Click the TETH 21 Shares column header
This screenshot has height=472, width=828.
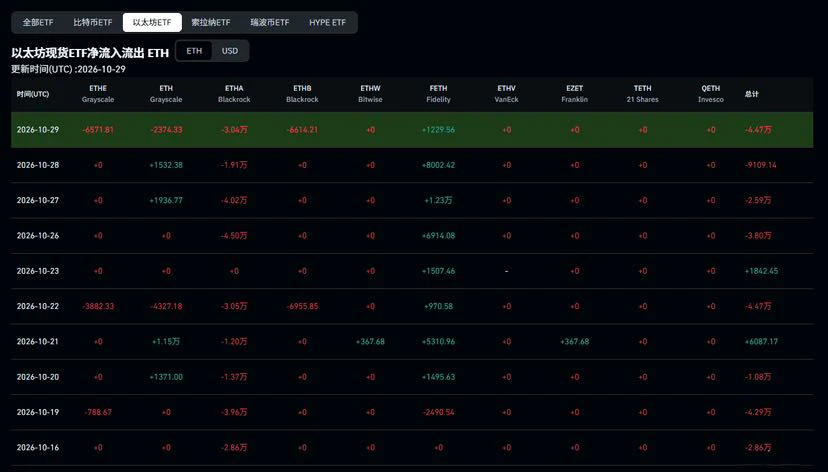tap(643, 94)
